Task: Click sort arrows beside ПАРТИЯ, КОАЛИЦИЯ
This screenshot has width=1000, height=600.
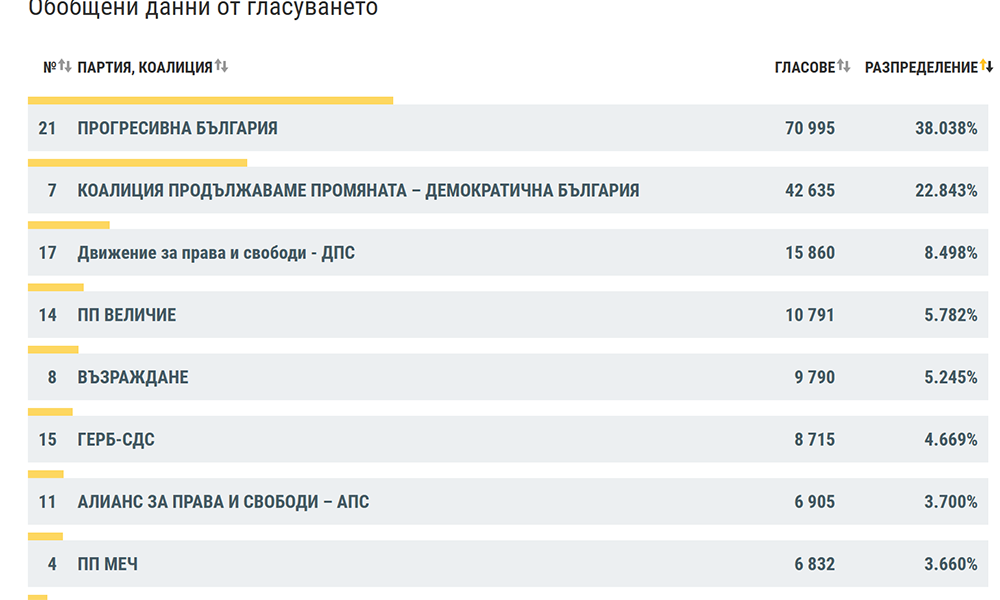Action: 221,66
